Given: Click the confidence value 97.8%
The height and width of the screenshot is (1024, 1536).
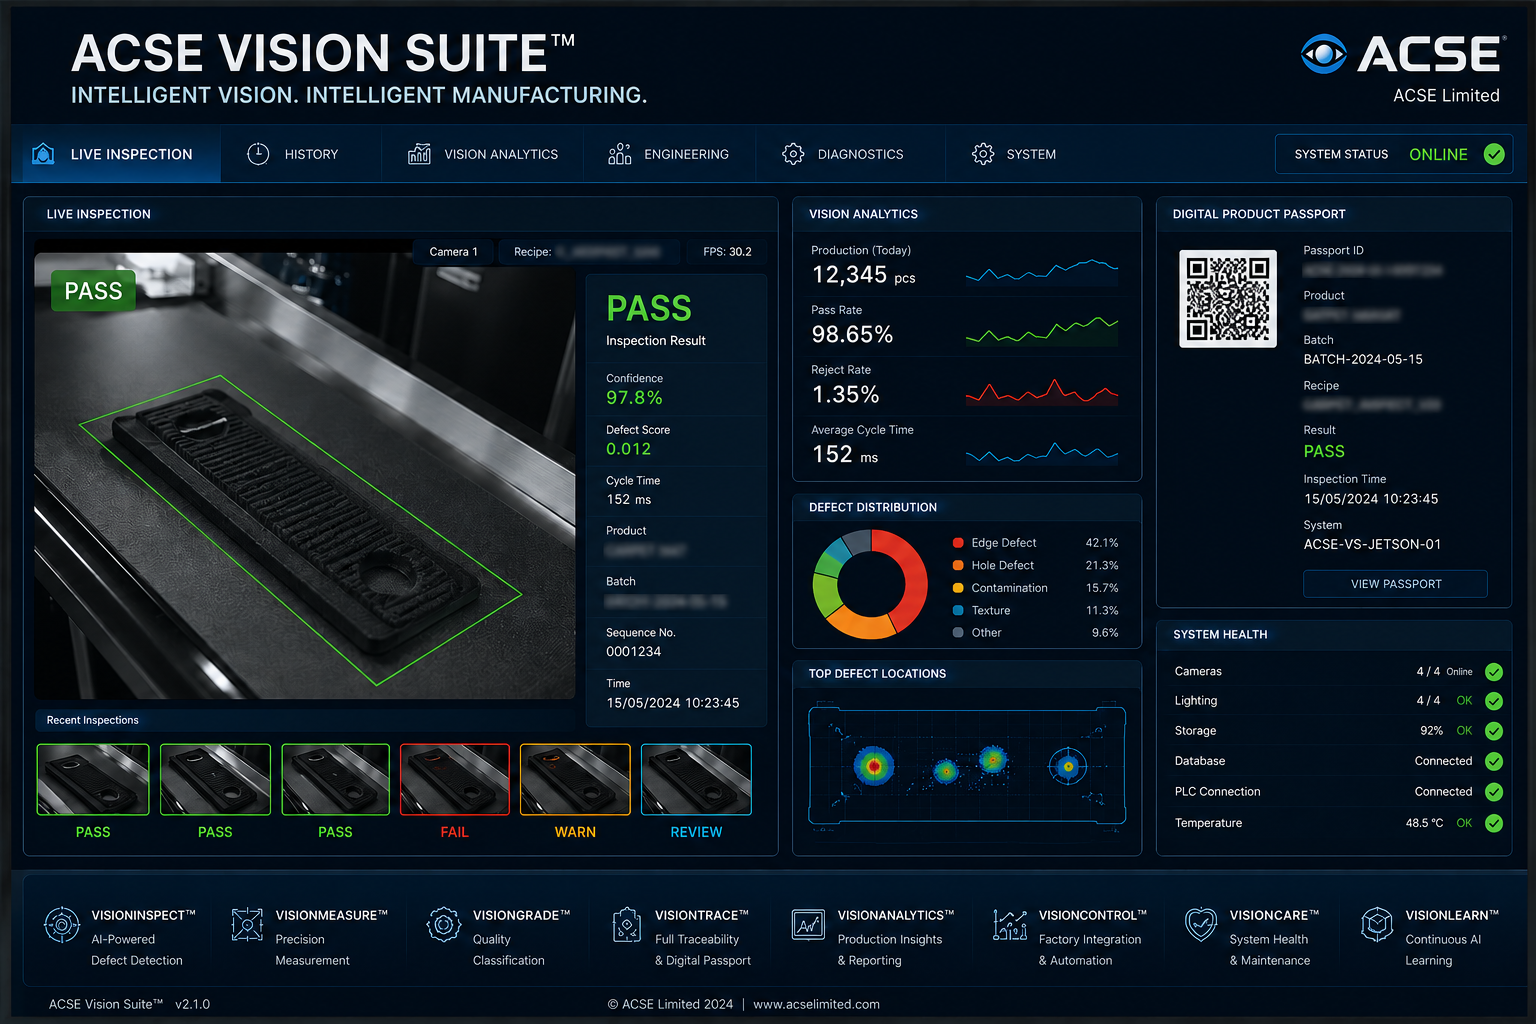Looking at the screenshot, I should 634,398.
